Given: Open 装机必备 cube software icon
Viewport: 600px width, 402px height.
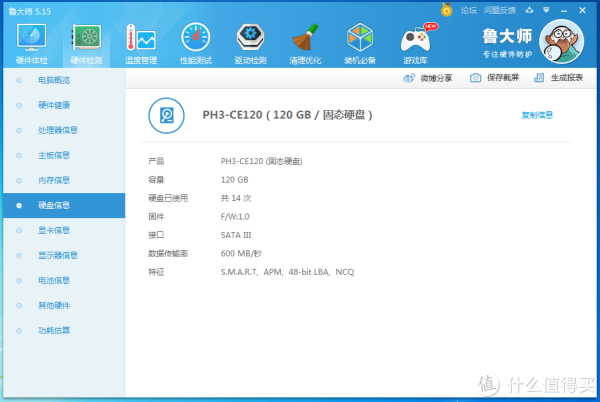Looking at the screenshot, I should pyautogui.click(x=360, y=44).
